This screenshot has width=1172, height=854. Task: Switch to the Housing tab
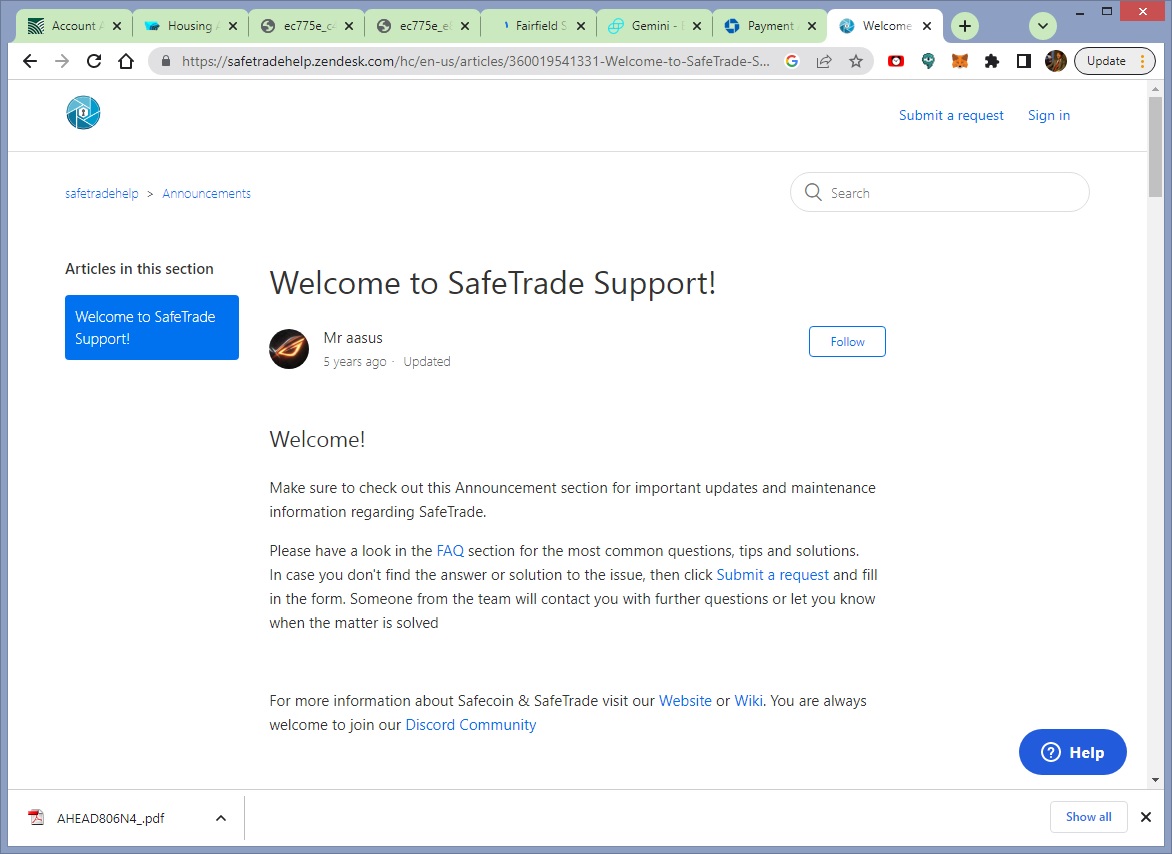coord(190,26)
